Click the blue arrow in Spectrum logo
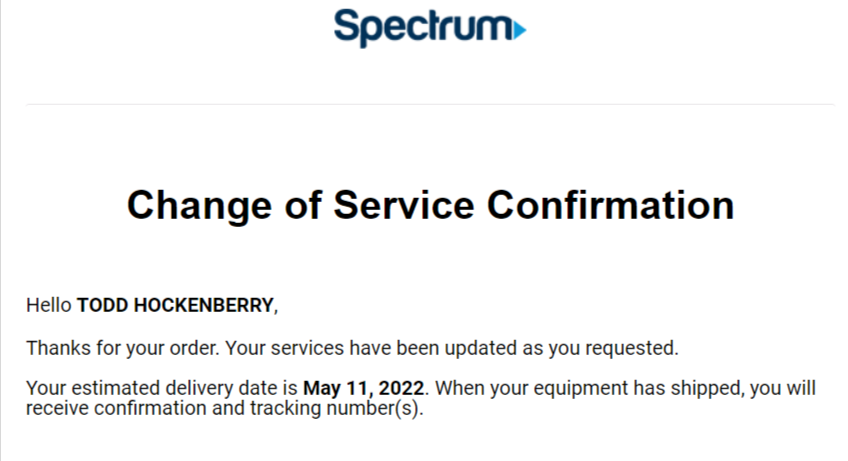The width and height of the screenshot is (848, 461). pyautogui.click(x=519, y=30)
